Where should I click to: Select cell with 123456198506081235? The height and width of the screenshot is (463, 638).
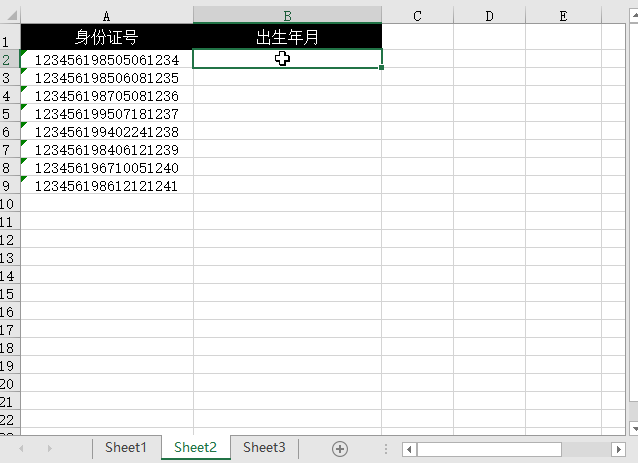107,77
